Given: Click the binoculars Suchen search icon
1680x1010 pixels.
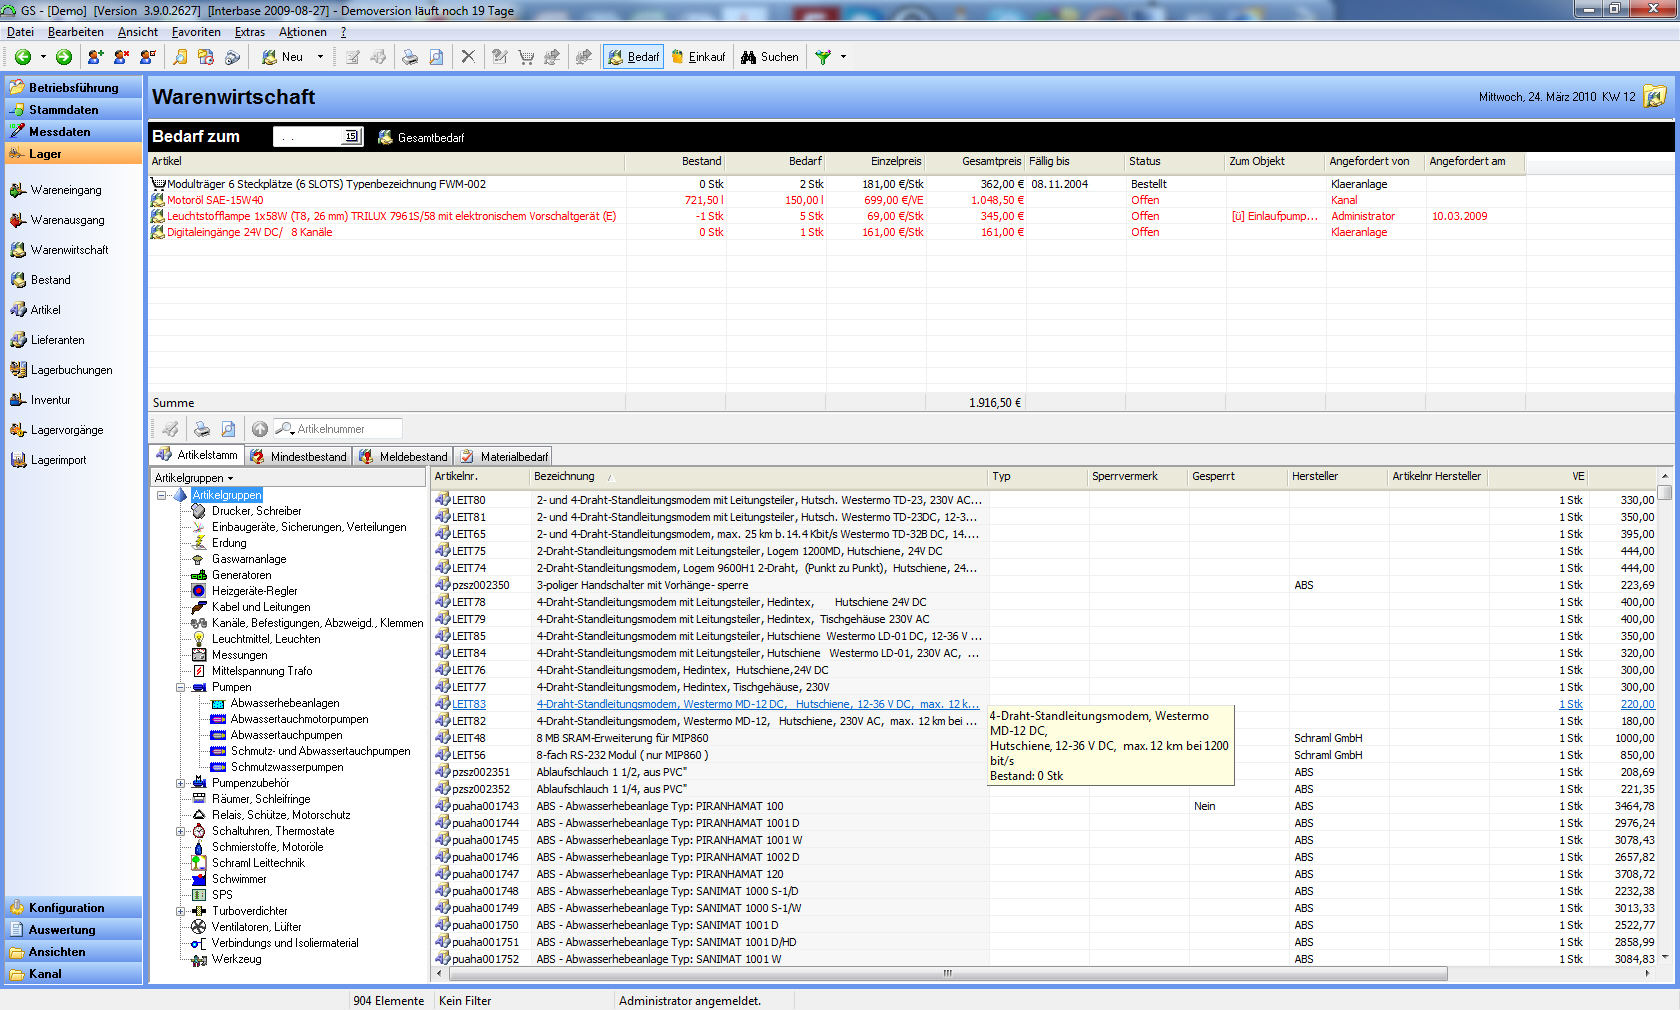Looking at the screenshot, I should click(748, 57).
